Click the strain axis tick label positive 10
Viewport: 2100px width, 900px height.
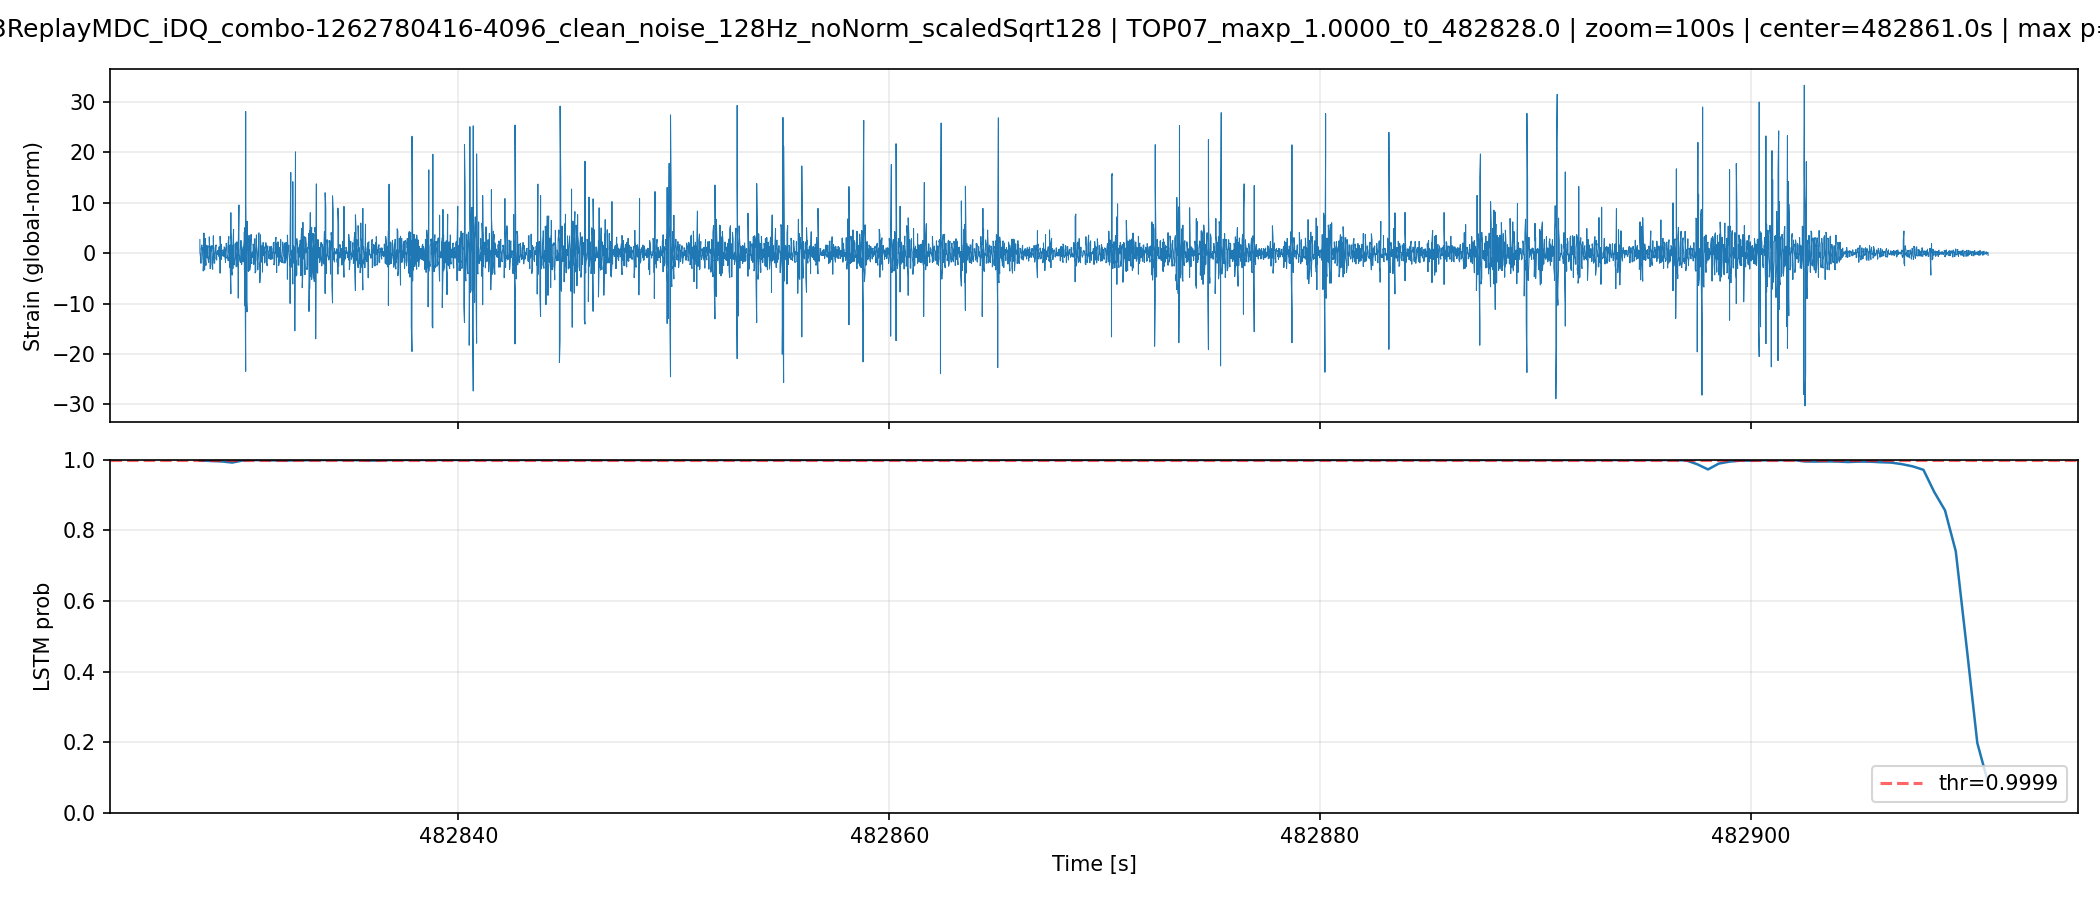(x=83, y=204)
